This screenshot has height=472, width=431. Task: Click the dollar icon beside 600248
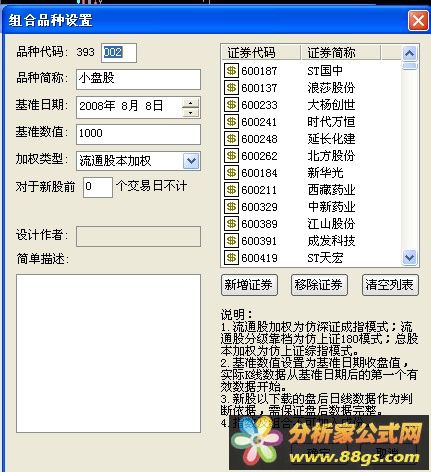[231, 139]
